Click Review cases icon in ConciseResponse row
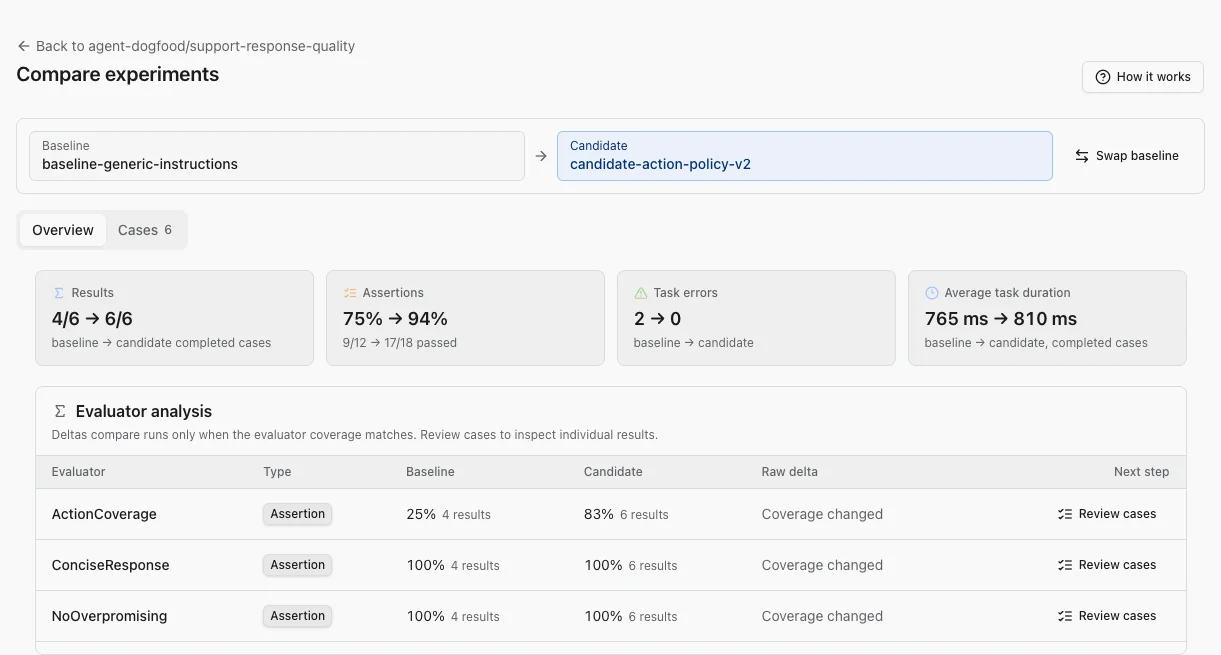This screenshot has height=655, width=1221. (x=1065, y=565)
